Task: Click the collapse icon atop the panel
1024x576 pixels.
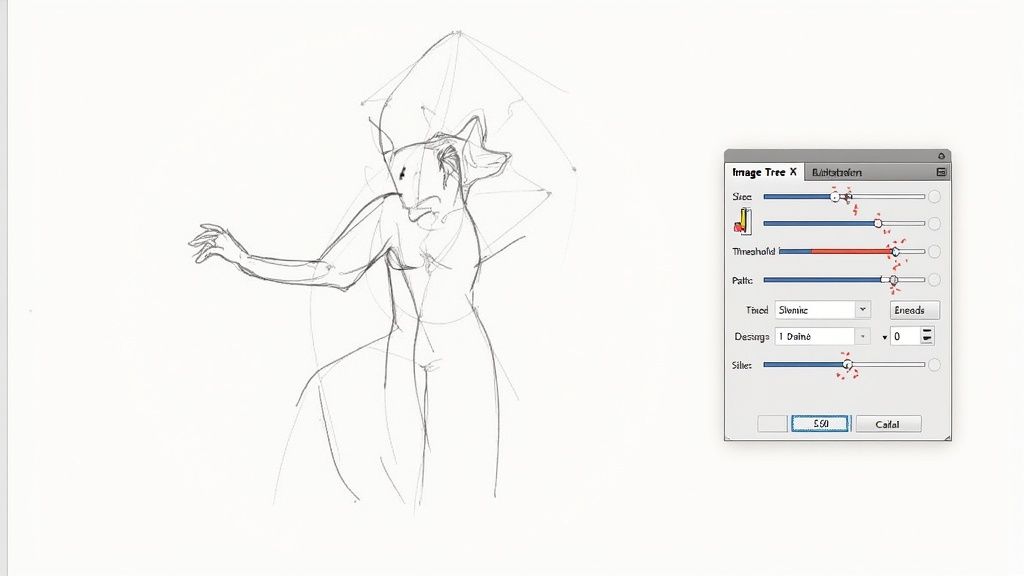Action: click(x=941, y=156)
